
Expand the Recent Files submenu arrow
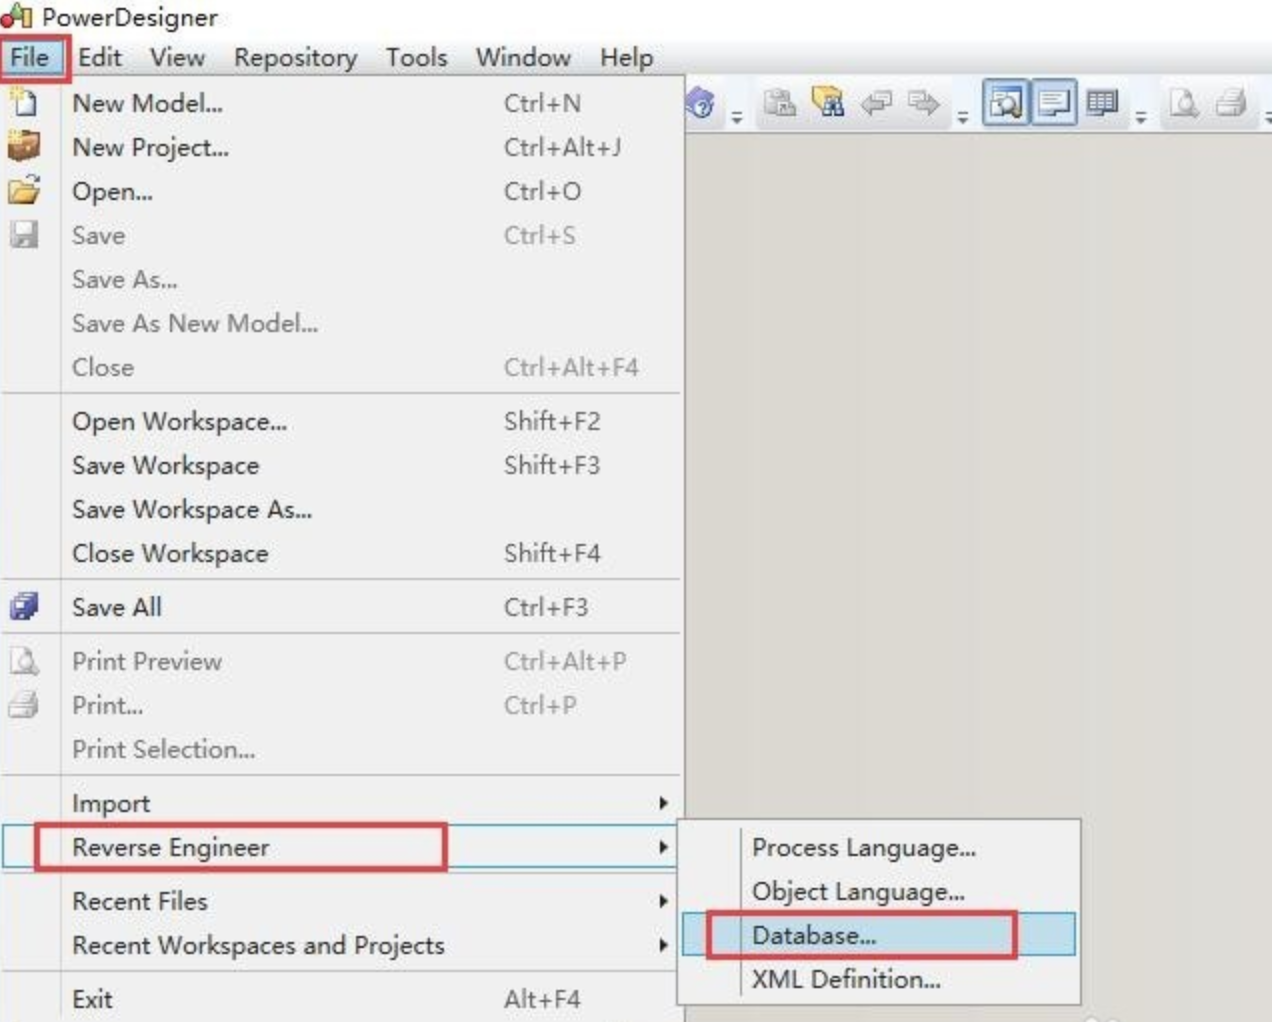click(662, 901)
